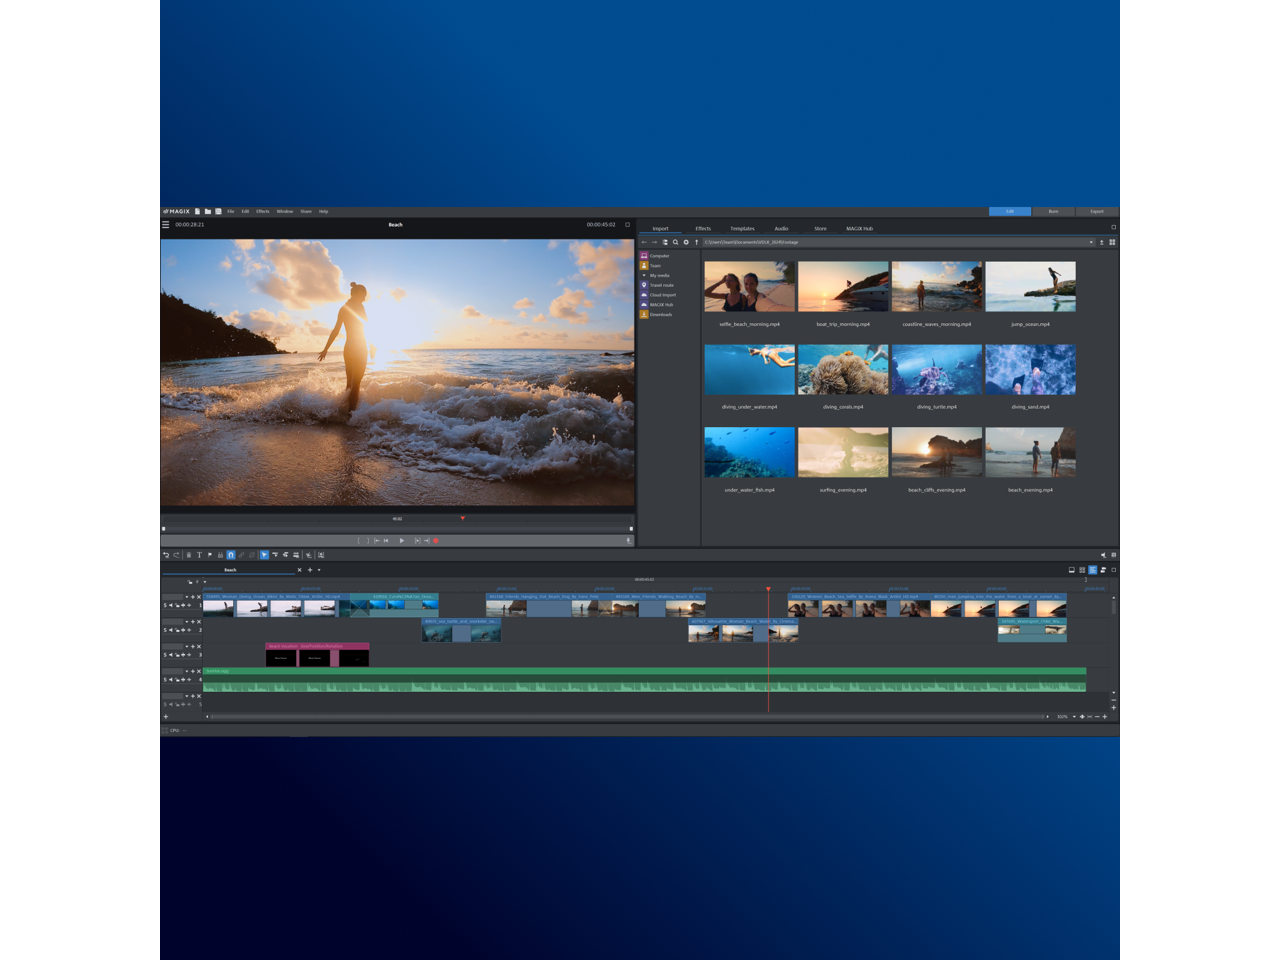Screen dimensions: 1280x960
Task: Open dropdown arrow beside Beach timeline tab
Action: pos(319,570)
